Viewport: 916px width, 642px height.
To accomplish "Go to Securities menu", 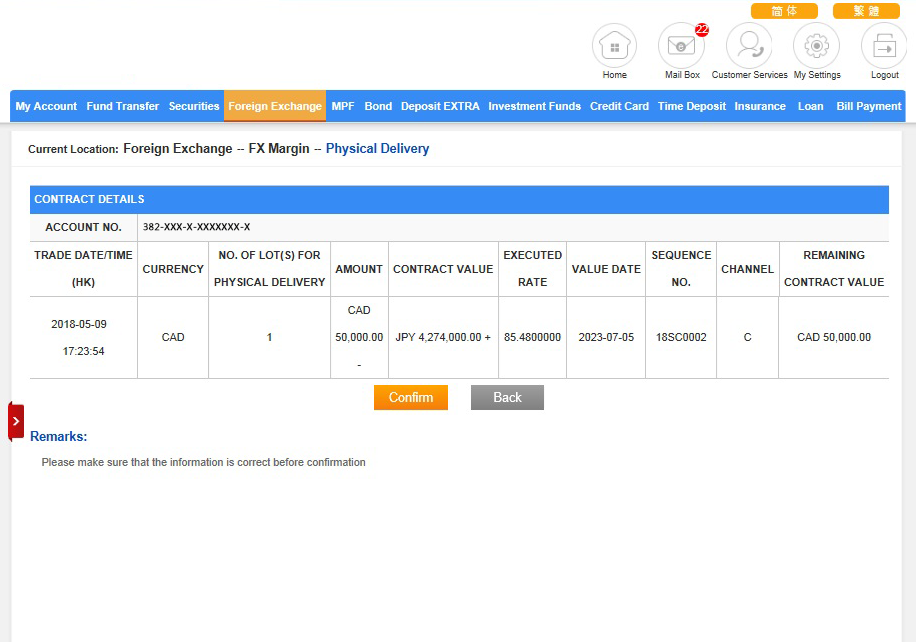I will 194,106.
